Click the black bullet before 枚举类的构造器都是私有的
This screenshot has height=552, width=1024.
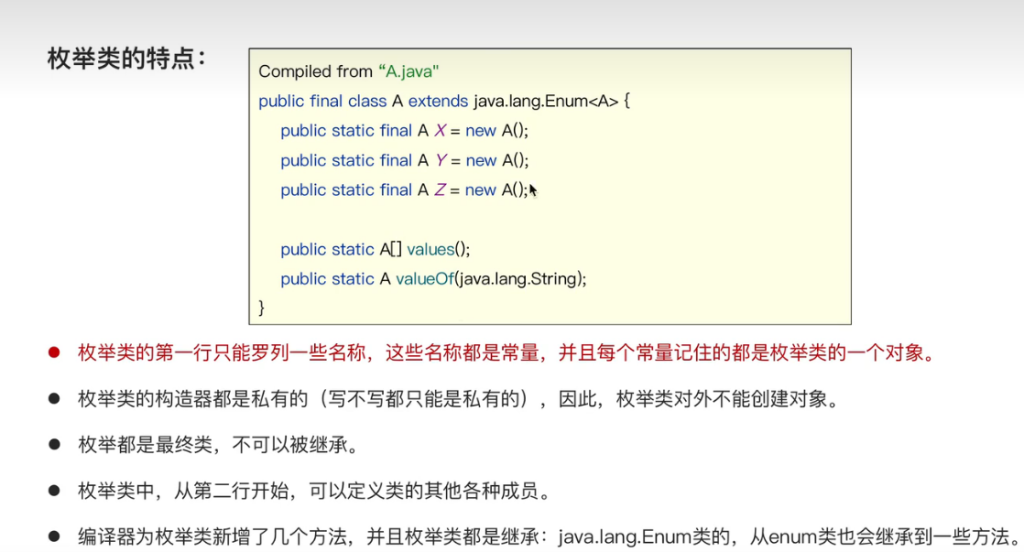54,399
